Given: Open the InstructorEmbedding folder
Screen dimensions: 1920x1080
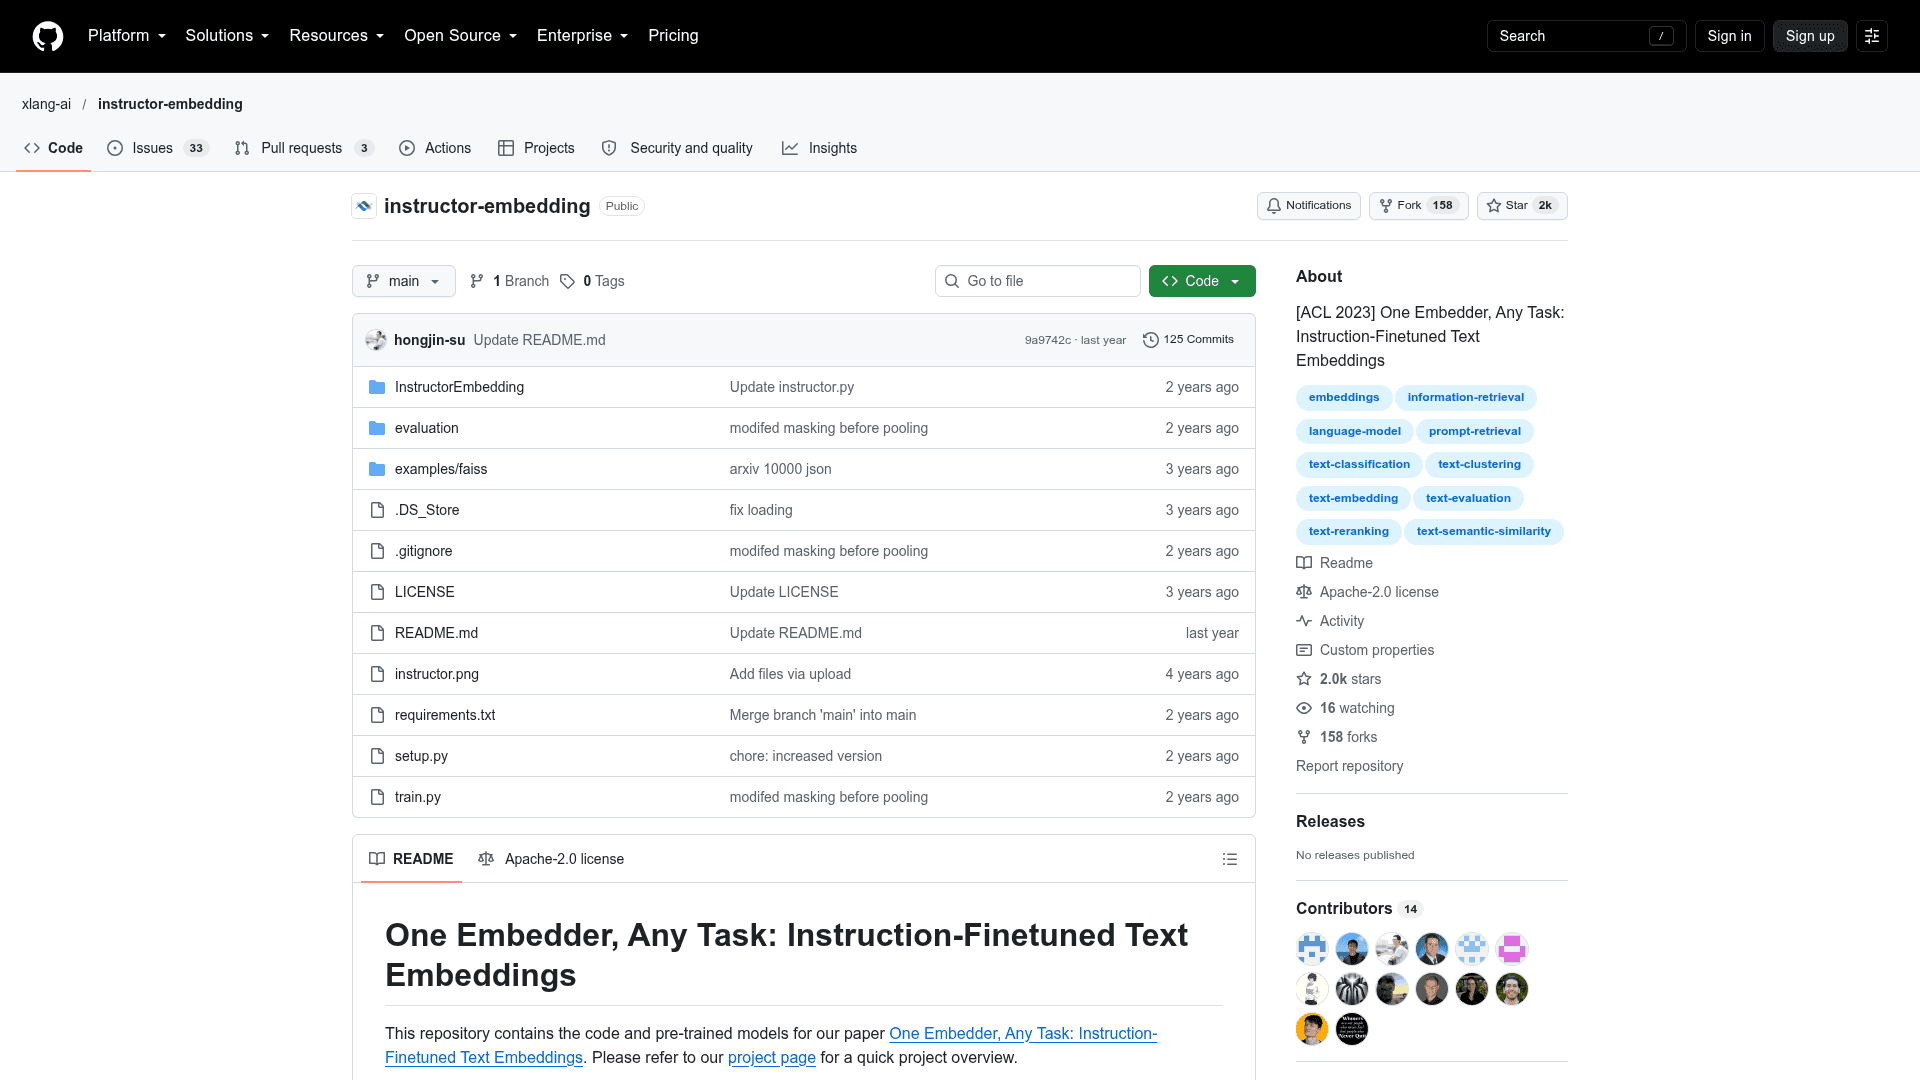Looking at the screenshot, I should (459, 387).
